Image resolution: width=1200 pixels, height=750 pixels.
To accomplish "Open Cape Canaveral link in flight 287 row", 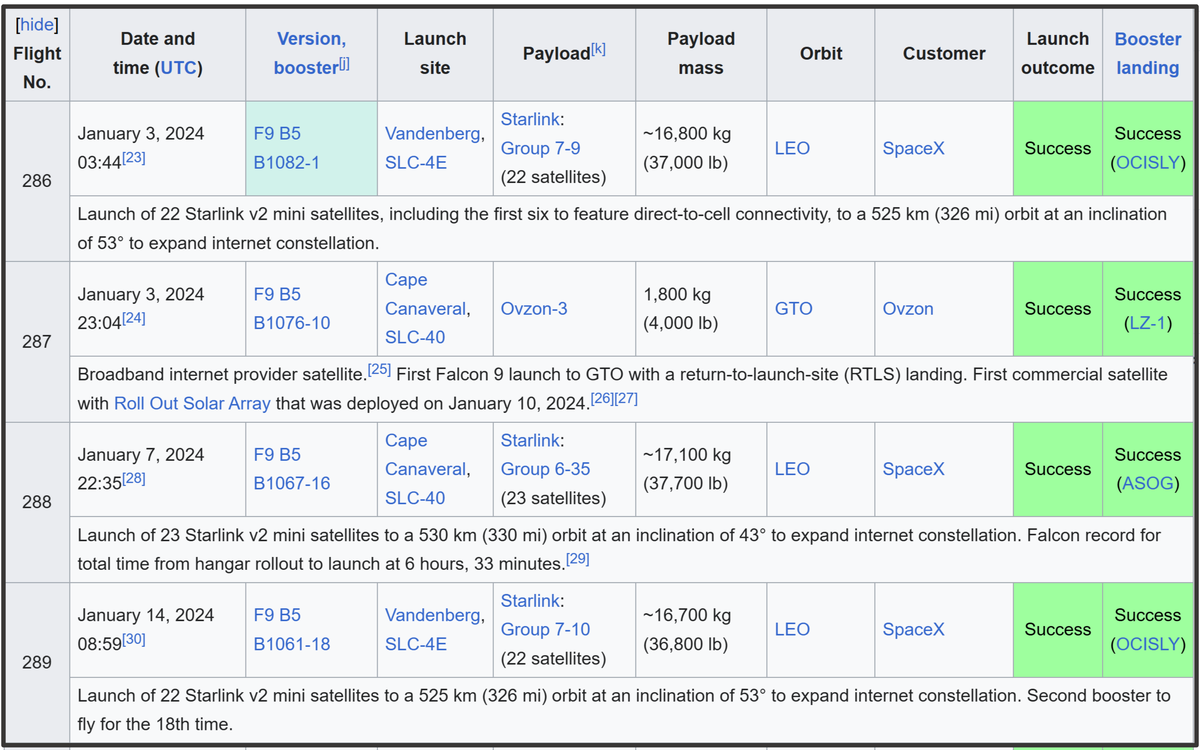I will (427, 294).
